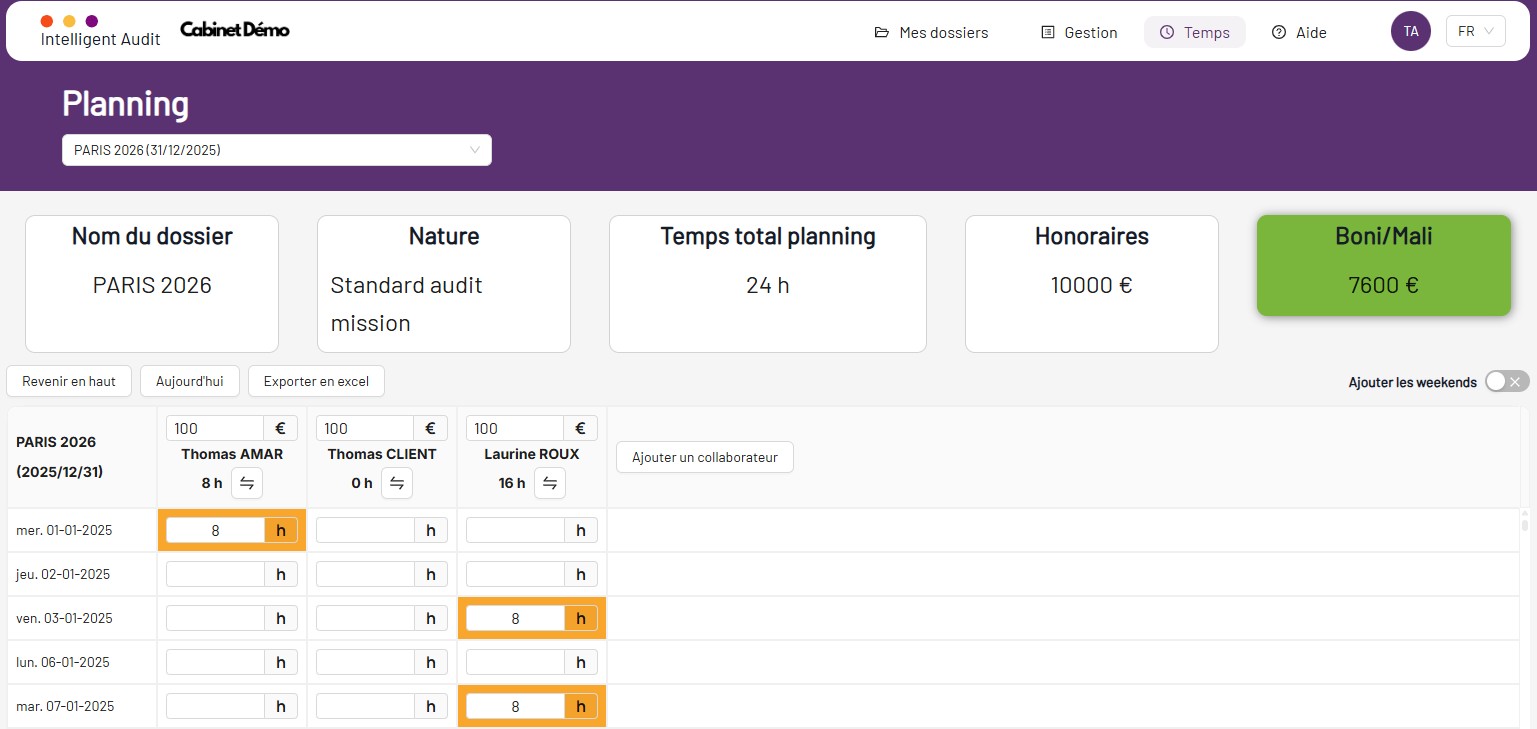
Task: Open the Gestion menu
Action: click(x=1079, y=32)
